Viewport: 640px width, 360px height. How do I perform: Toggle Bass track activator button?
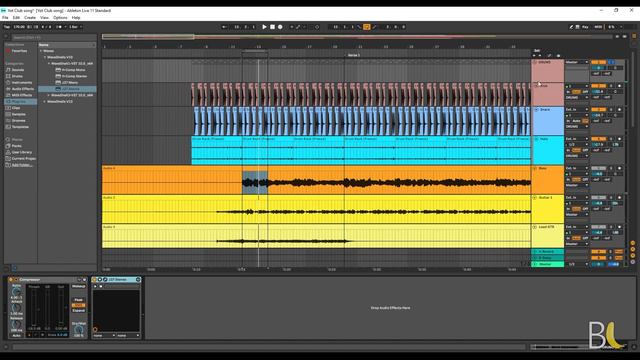pyautogui.click(x=598, y=168)
